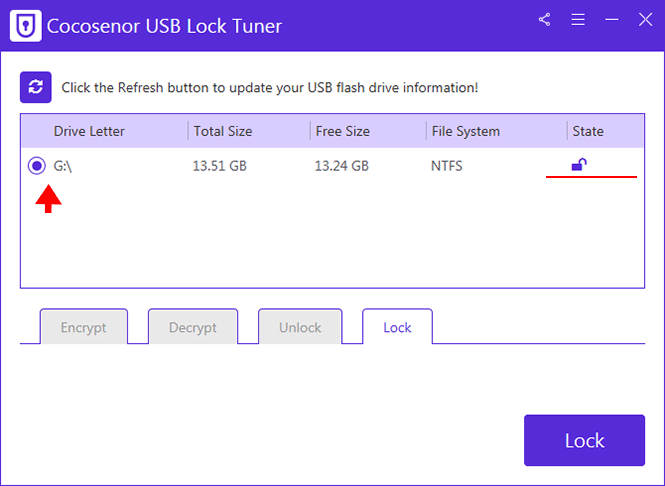The height and width of the screenshot is (486, 665).
Task: Click the unlocked padlock state icon
Action: (x=579, y=164)
